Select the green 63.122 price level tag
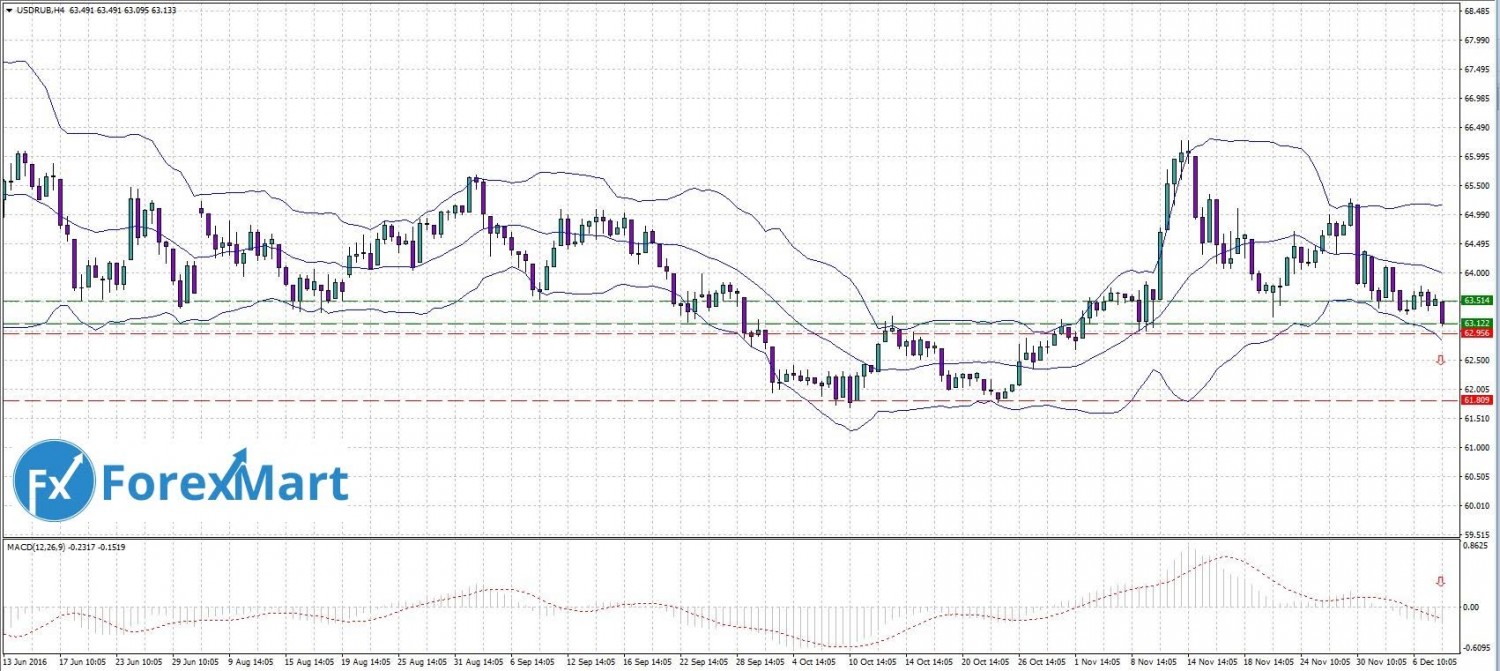Image resolution: width=1500 pixels, height=671 pixels. (1477, 323)
